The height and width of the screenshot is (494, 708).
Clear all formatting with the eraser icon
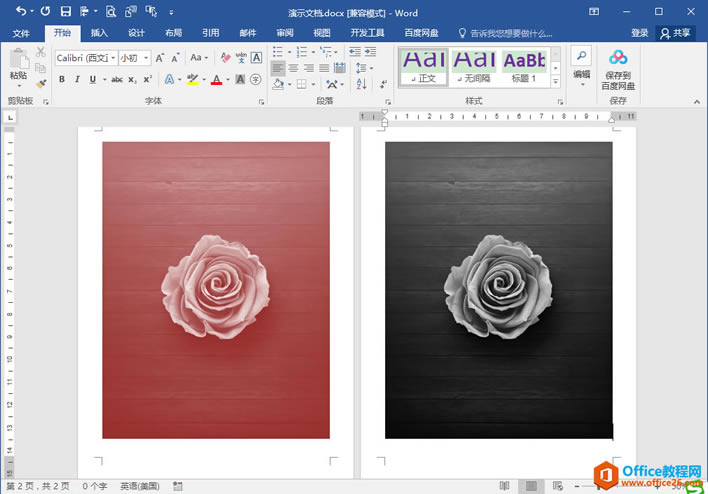pyautogui.click(x=225, y=58)
